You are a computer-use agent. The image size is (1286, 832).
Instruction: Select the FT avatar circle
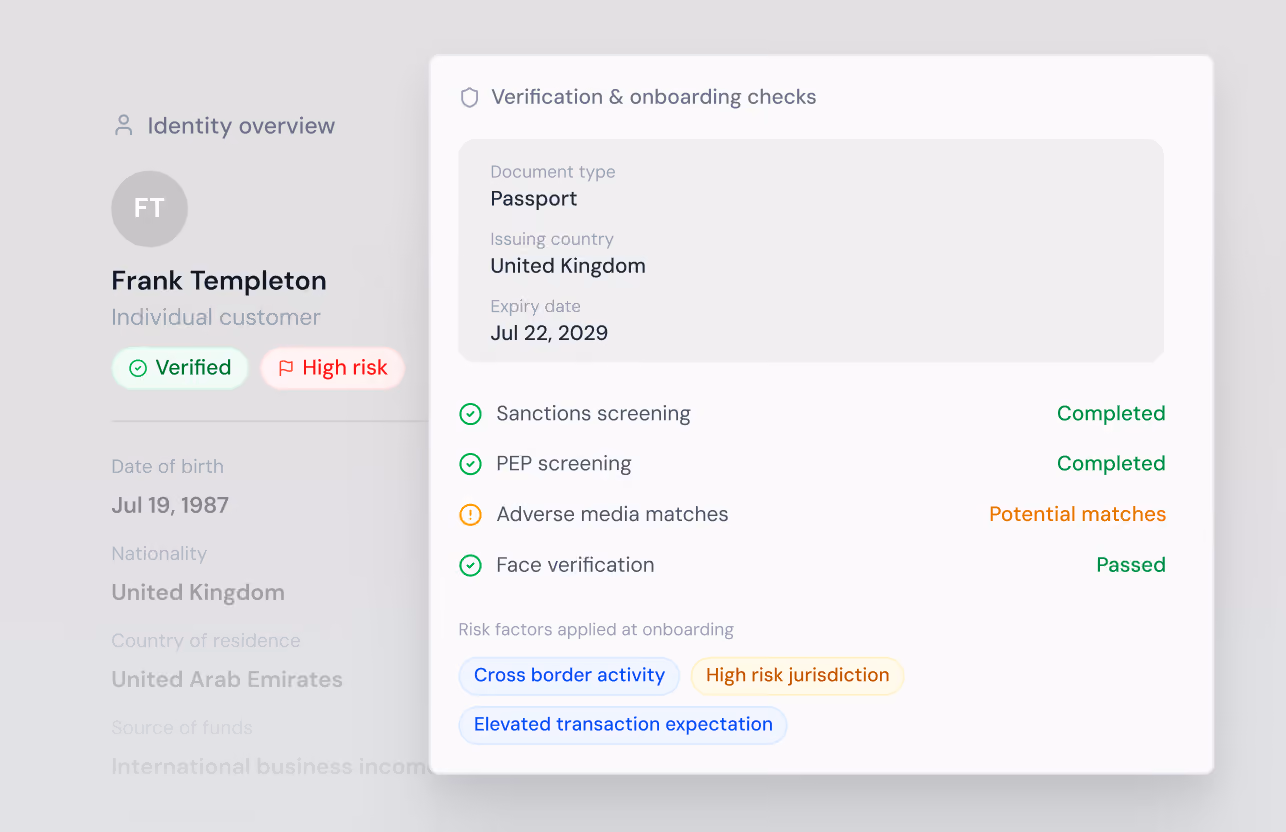150,209
